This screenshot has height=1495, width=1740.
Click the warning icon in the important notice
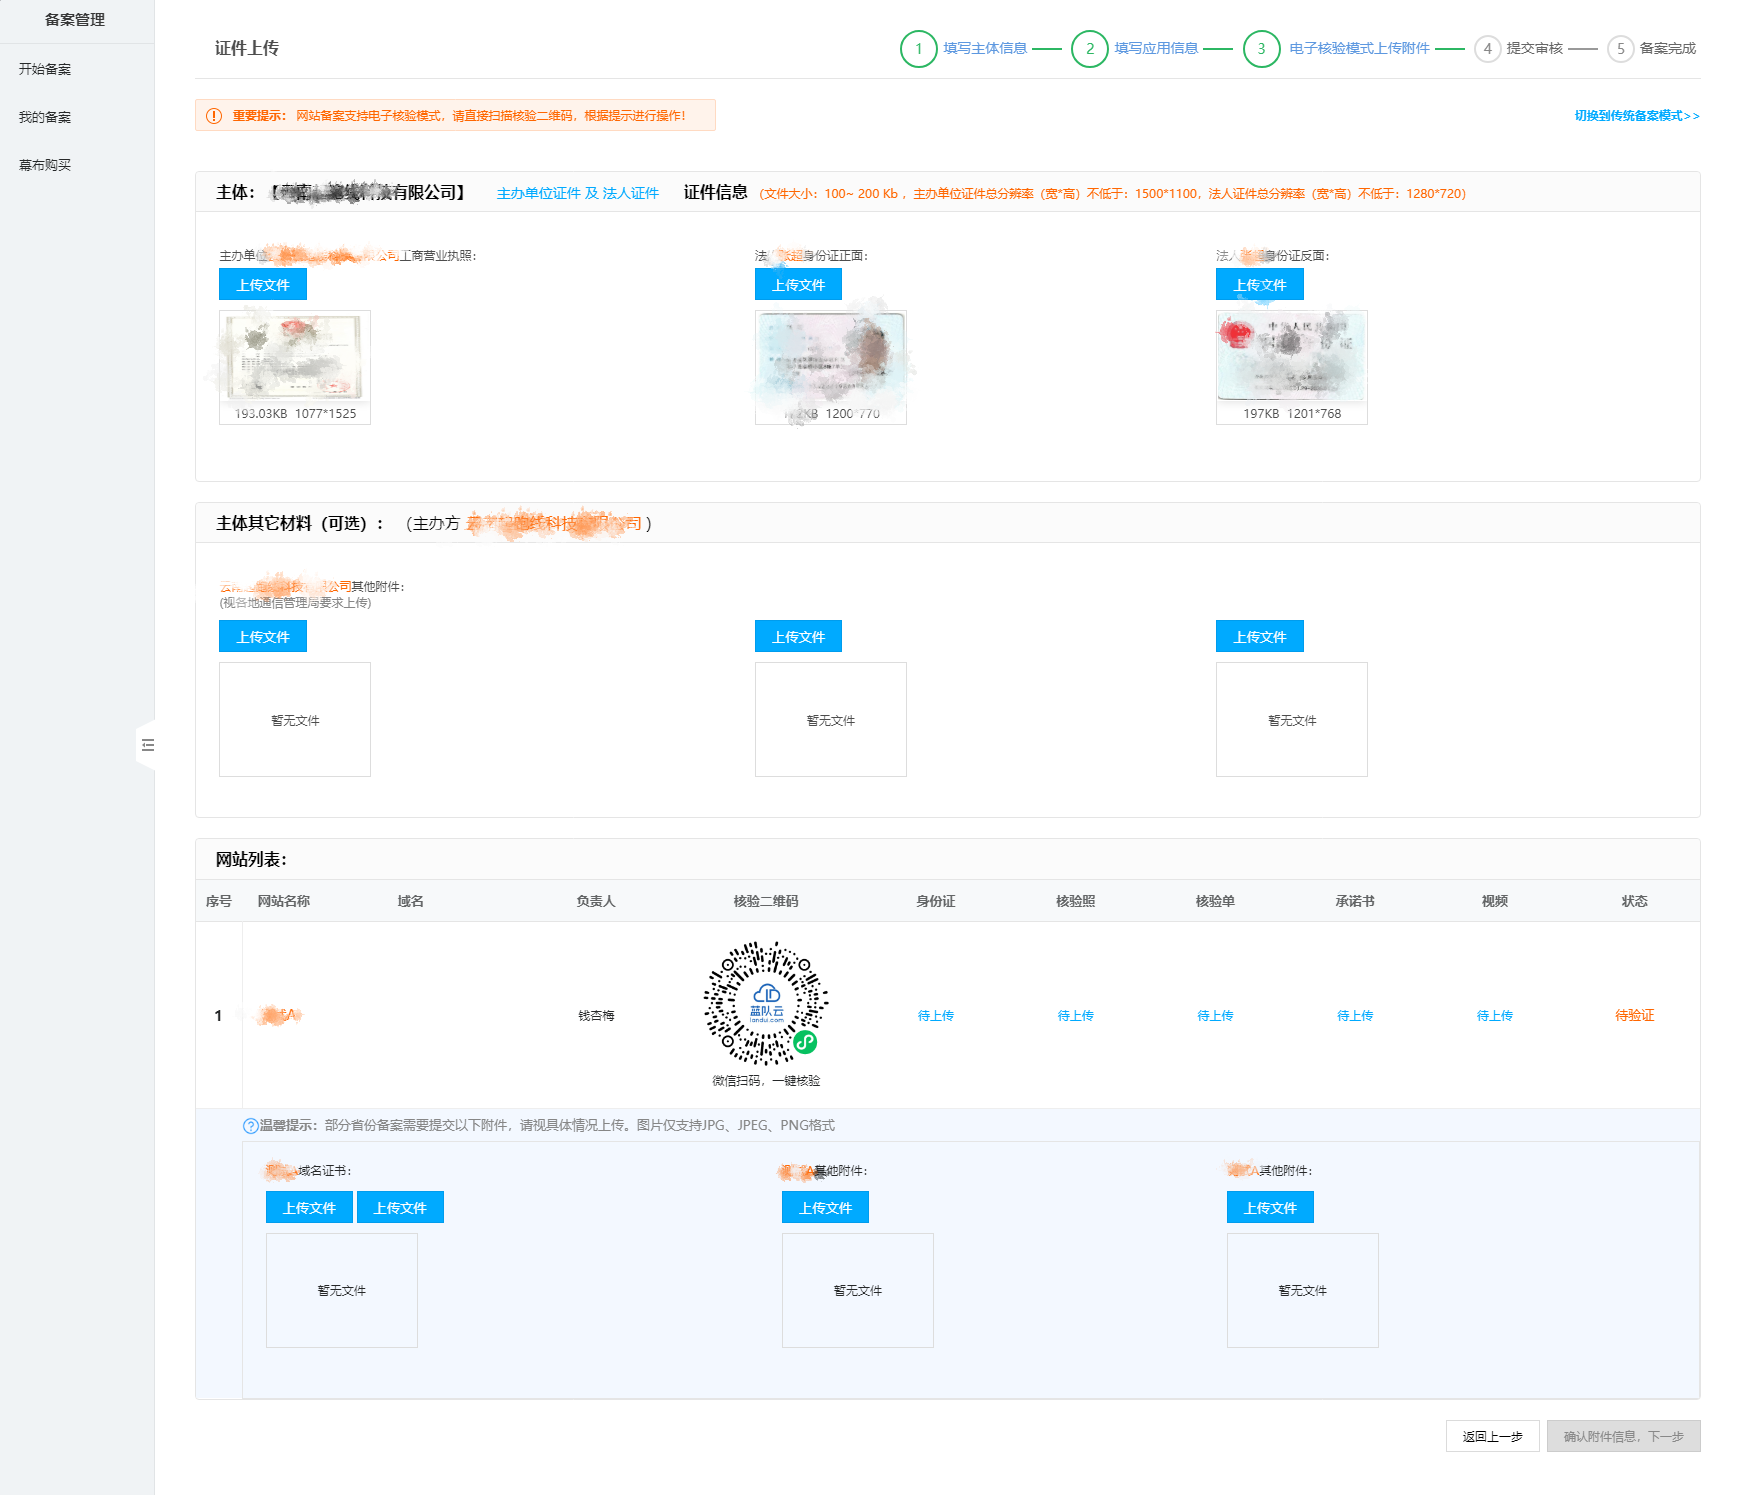(214, 116)
